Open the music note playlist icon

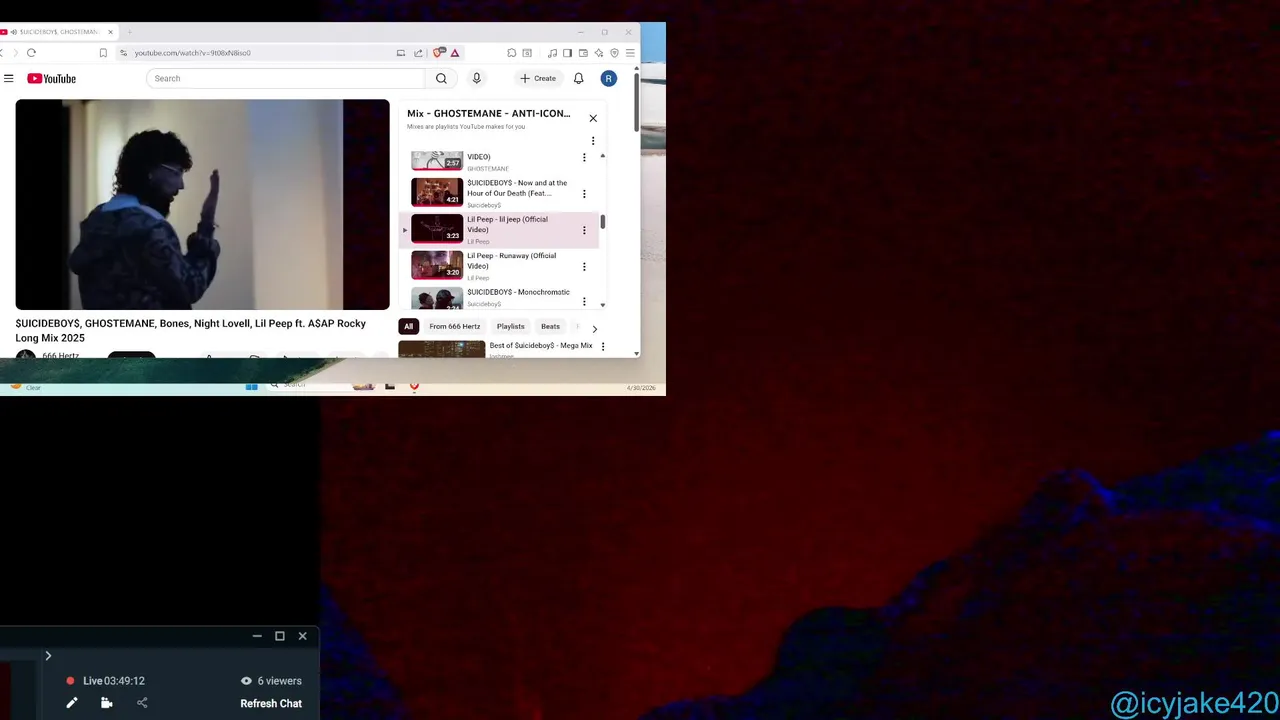point(553,53)
